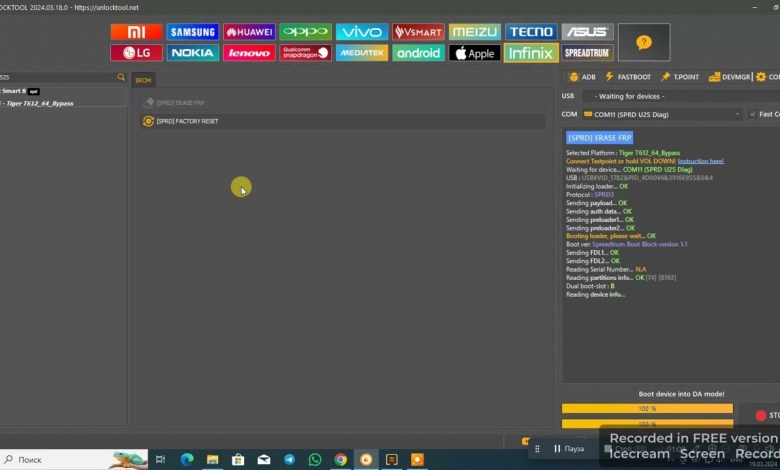The height and width of the screenshot is (470, 780).
Task: Click 'Protocol : SPRD3' log line
Action: [589, 194]
